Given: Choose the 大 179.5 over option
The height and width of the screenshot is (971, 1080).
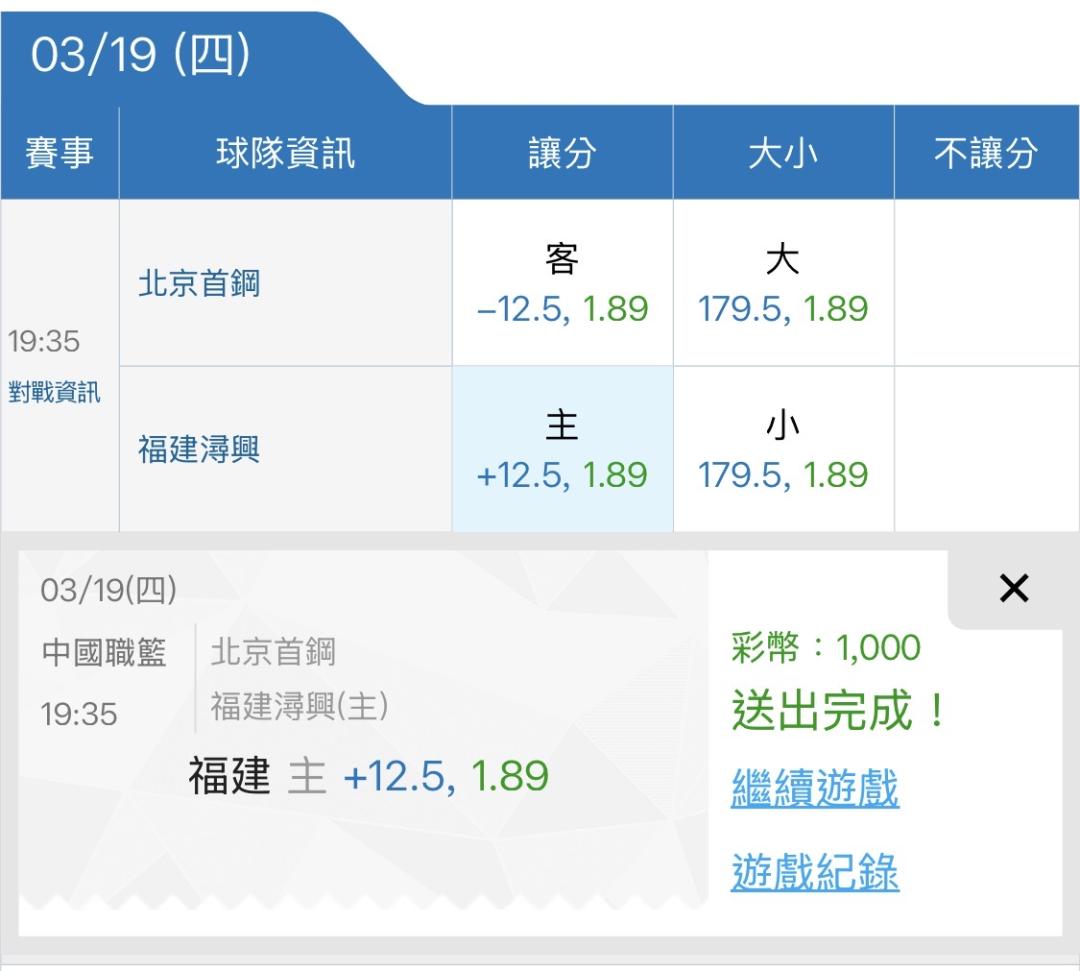Looking at the screenshot, I should [783, 284].
